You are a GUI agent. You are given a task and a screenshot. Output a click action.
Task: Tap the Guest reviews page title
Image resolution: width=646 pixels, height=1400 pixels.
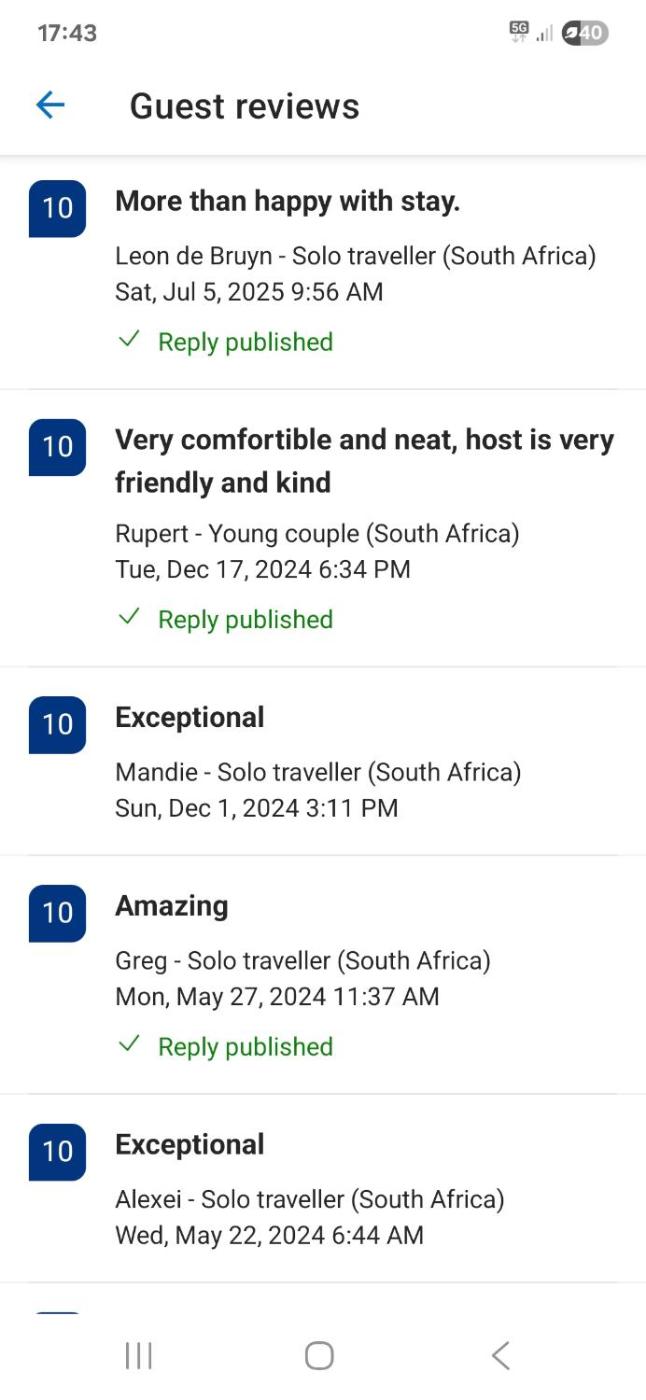244,106
